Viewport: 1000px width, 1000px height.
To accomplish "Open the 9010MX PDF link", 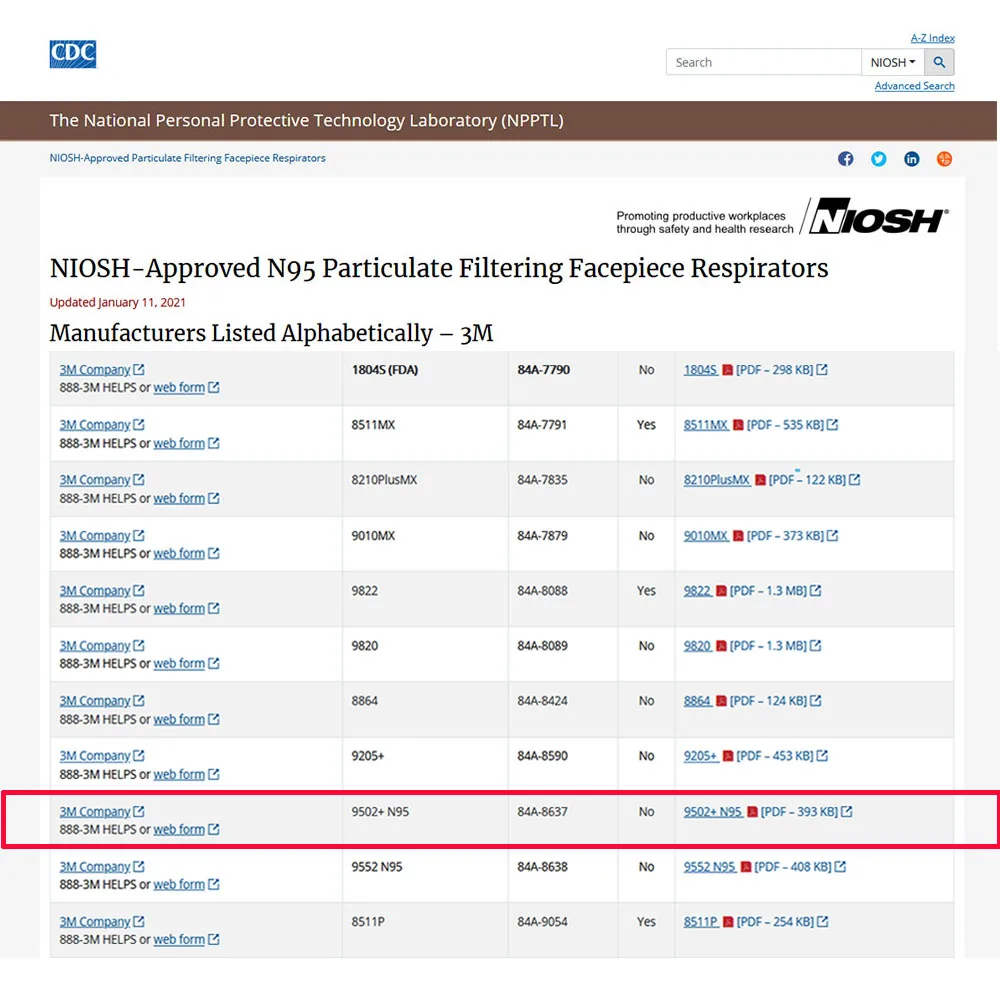I will pyautogui.click(x=706, y=536).
